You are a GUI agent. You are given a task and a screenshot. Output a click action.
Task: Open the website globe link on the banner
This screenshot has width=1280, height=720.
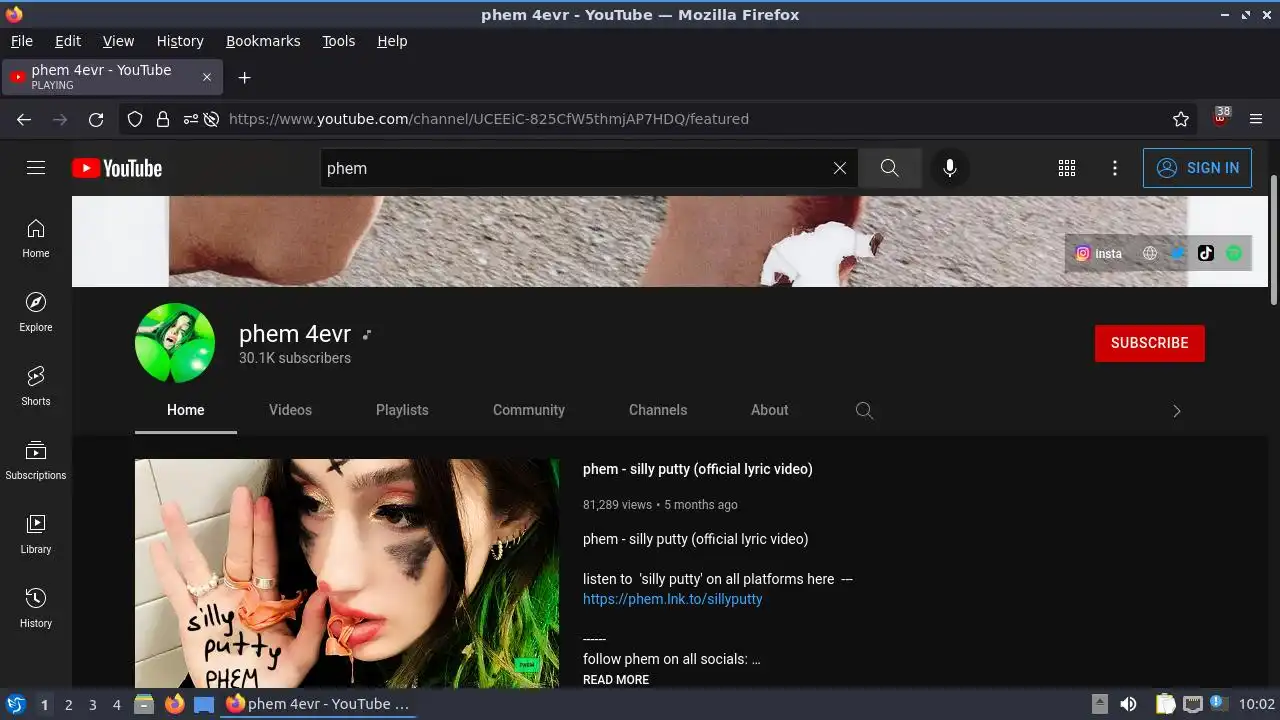(1150, 253)
